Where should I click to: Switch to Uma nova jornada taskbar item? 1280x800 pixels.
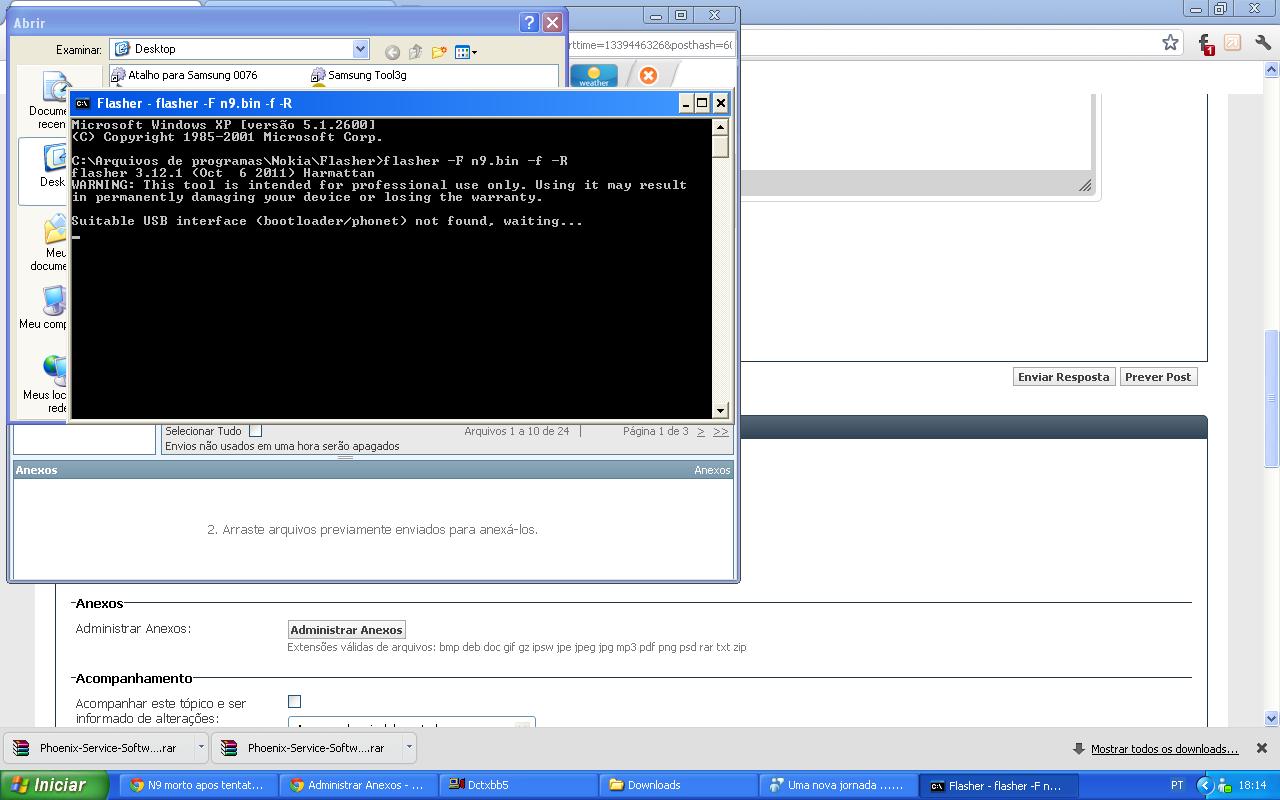click(x=838, y=785)
